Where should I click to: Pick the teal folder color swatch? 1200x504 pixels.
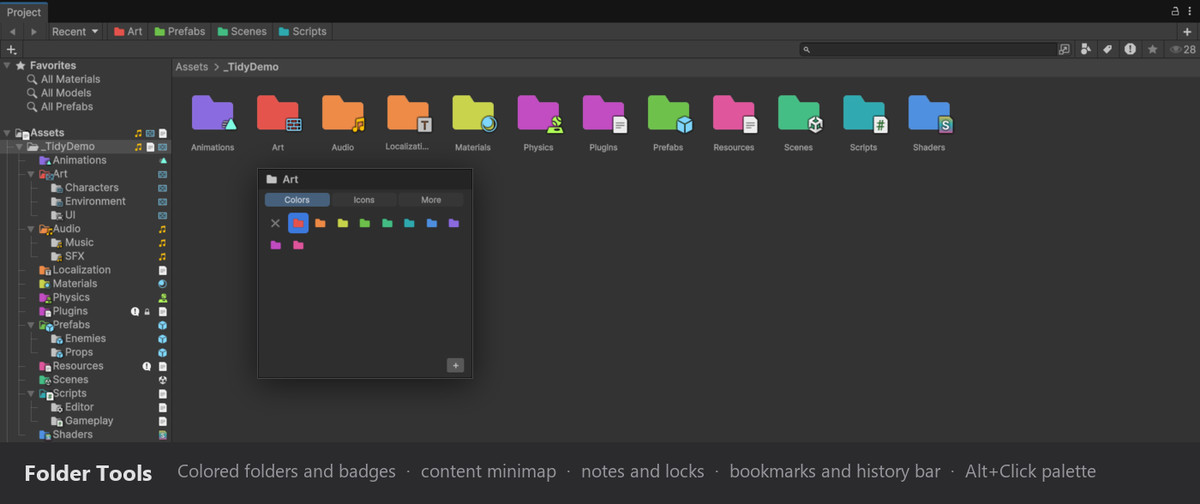click(410, 223)
